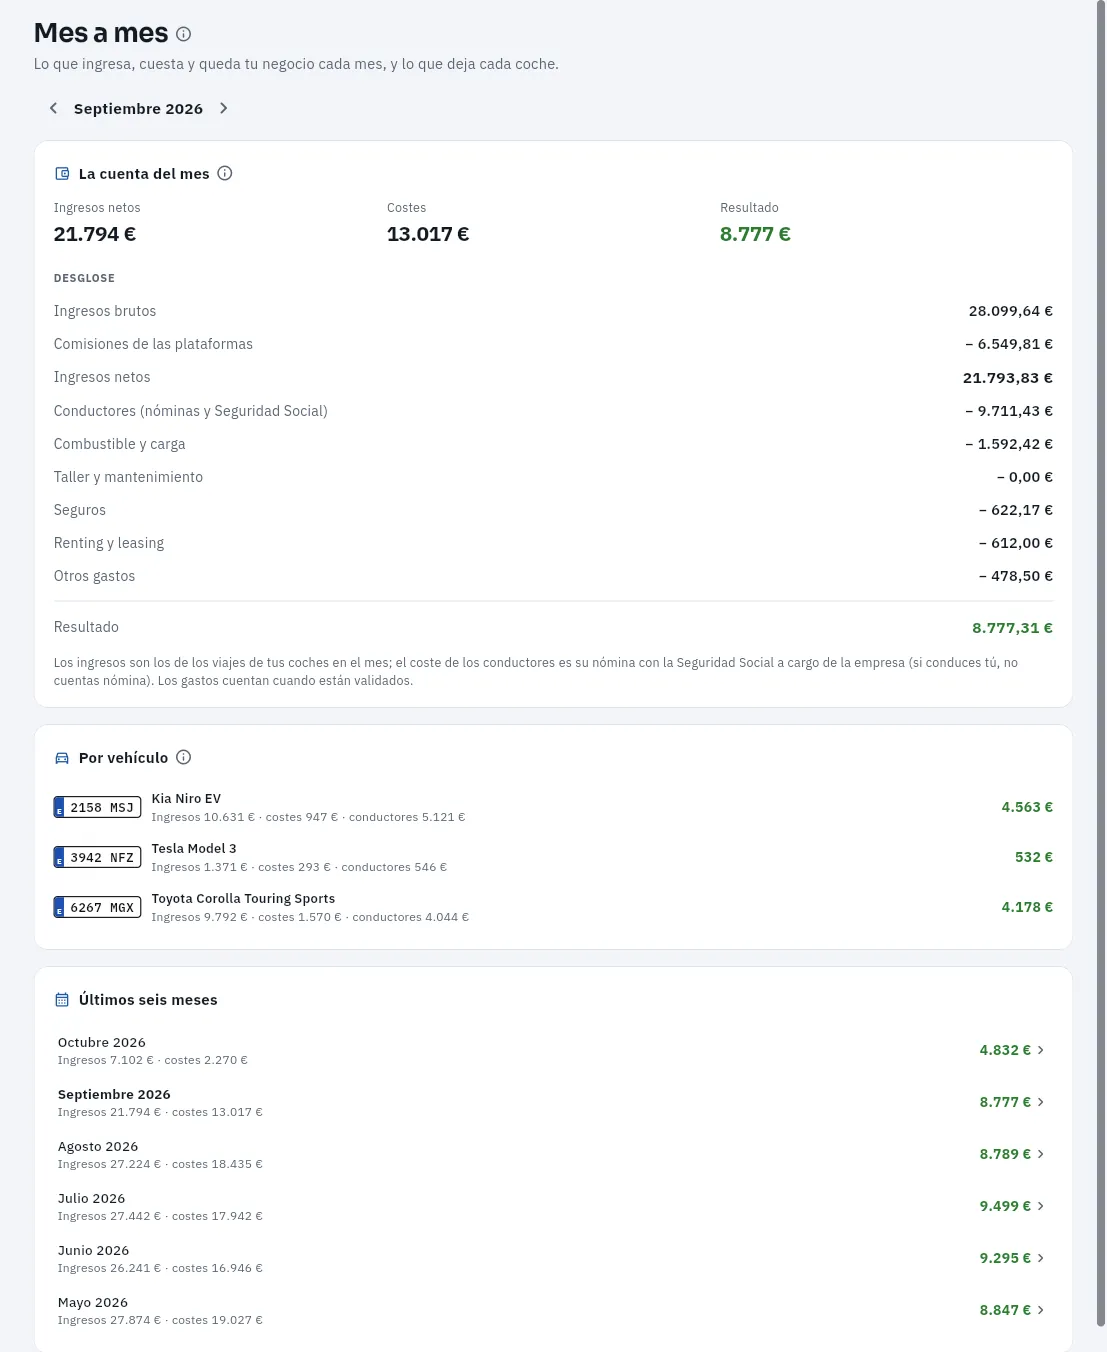Image resolution: width=1107 pixels, height=1352 pixels.
Task: Open the Julio 2026 month entry
Action: pyautogui.click(x=553, y=1206)
